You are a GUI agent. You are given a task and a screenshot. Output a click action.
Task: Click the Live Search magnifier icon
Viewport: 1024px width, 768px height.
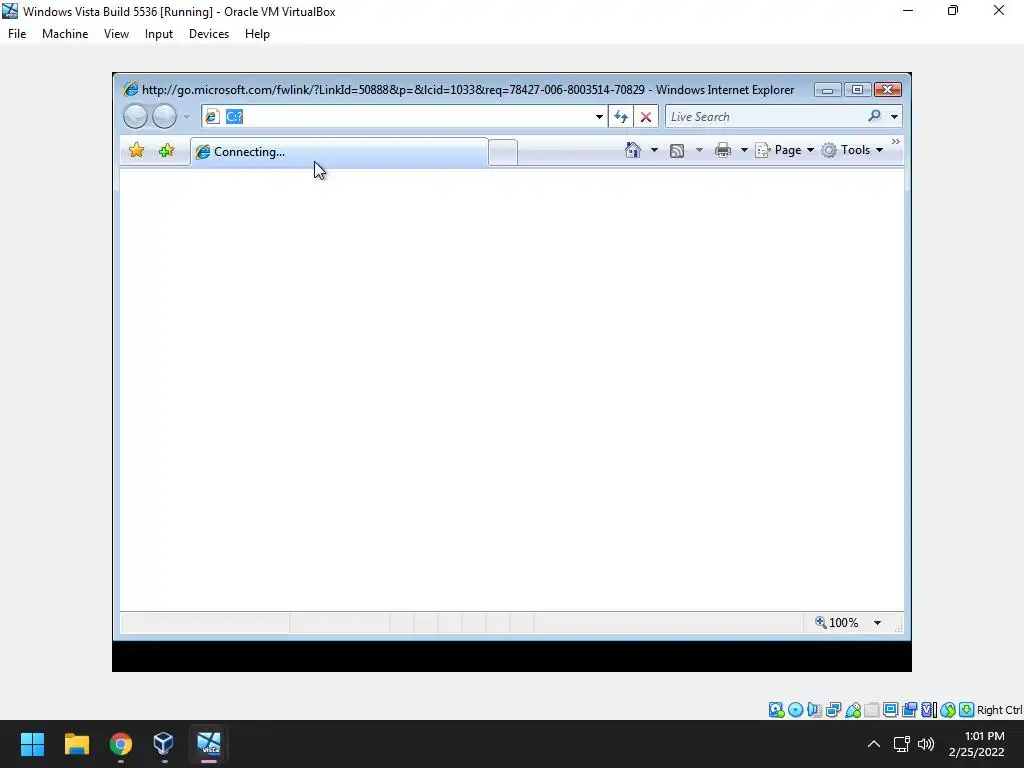(874, 116)
